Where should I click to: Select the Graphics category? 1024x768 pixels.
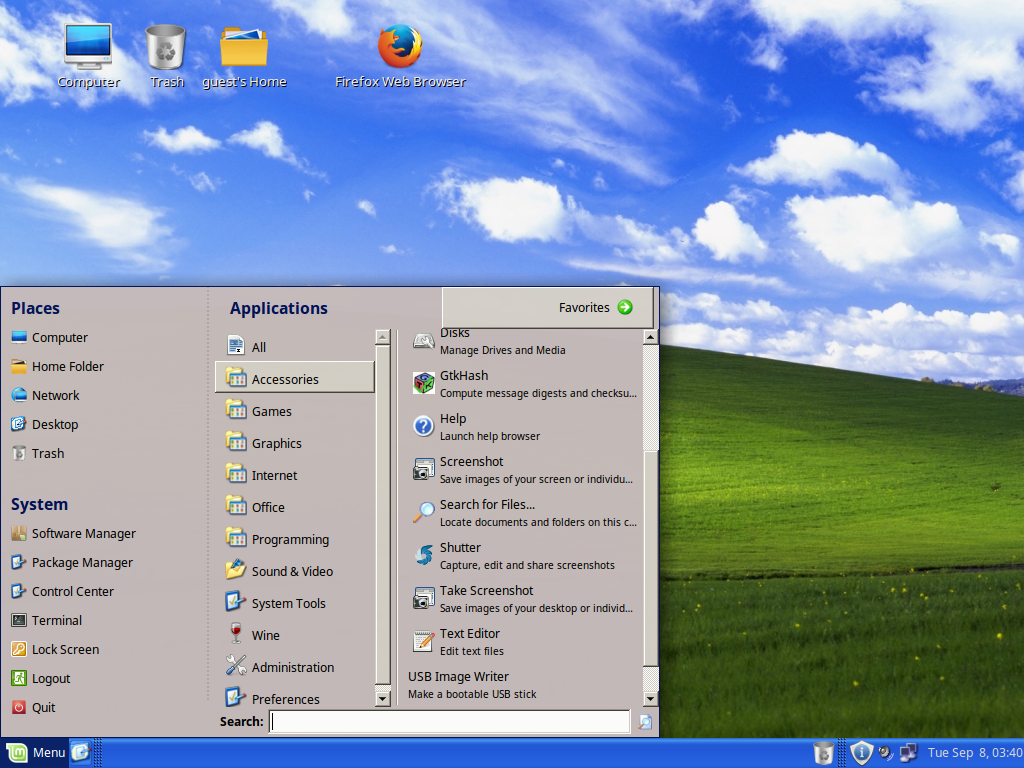click(x=276, y=443)
